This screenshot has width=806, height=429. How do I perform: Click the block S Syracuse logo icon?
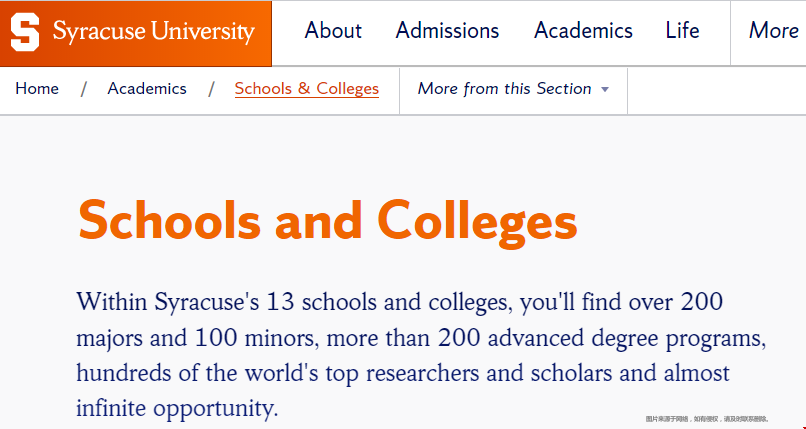pyautogui.click(x=25, y=32)
